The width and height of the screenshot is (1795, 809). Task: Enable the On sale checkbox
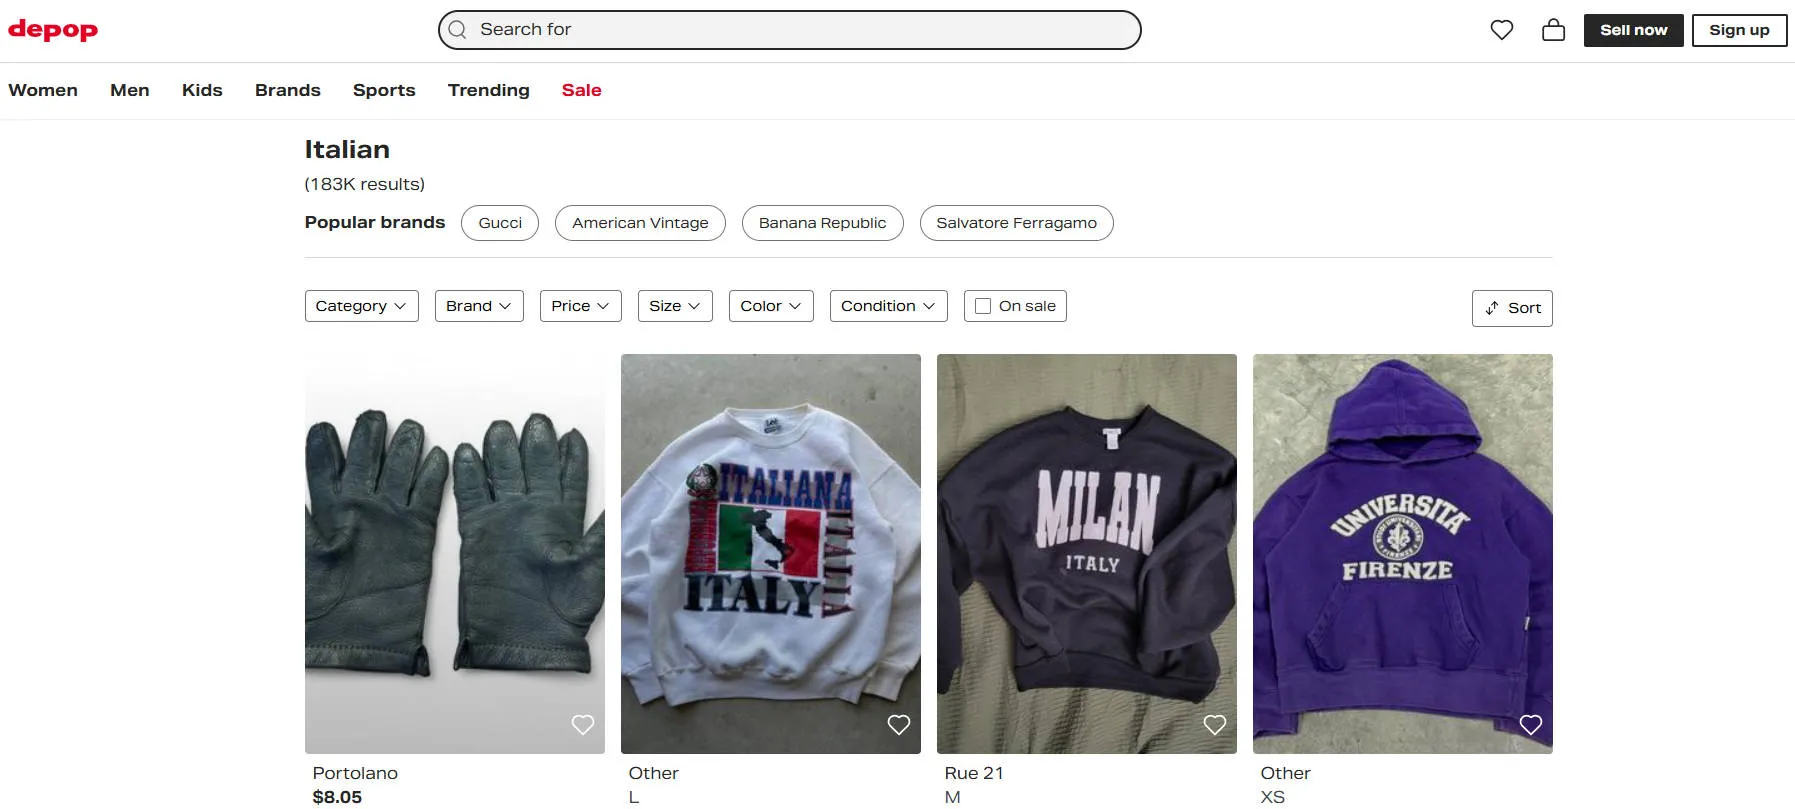pyautogui.click(x=983, y=306)
